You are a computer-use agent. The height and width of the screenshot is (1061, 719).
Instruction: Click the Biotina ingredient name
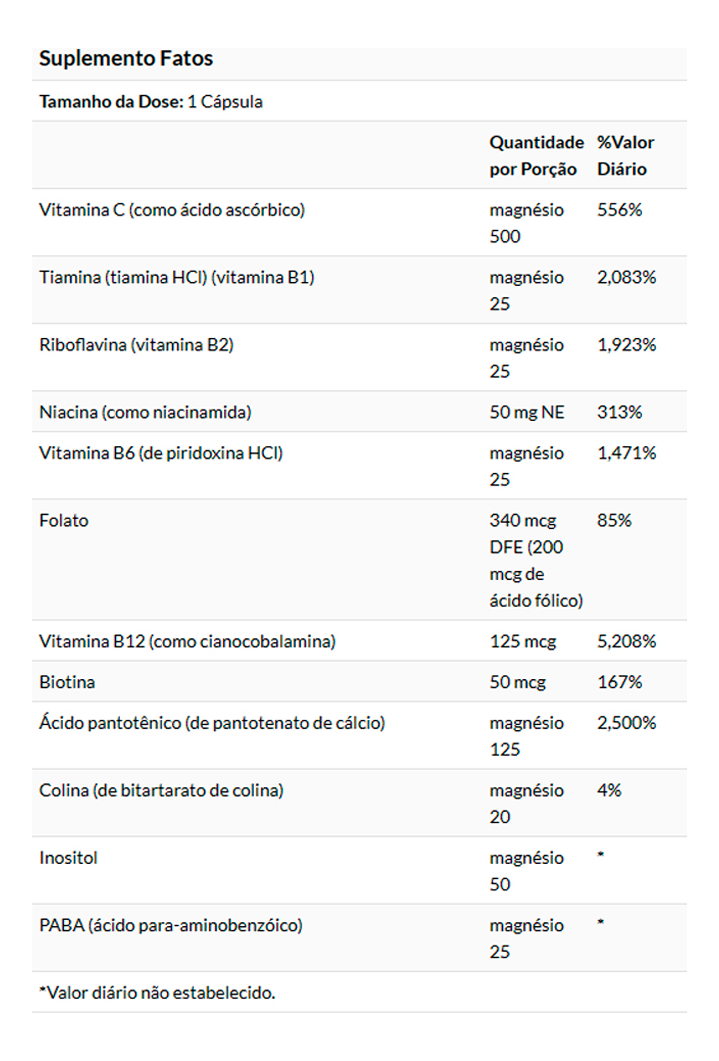click(67, 683)
